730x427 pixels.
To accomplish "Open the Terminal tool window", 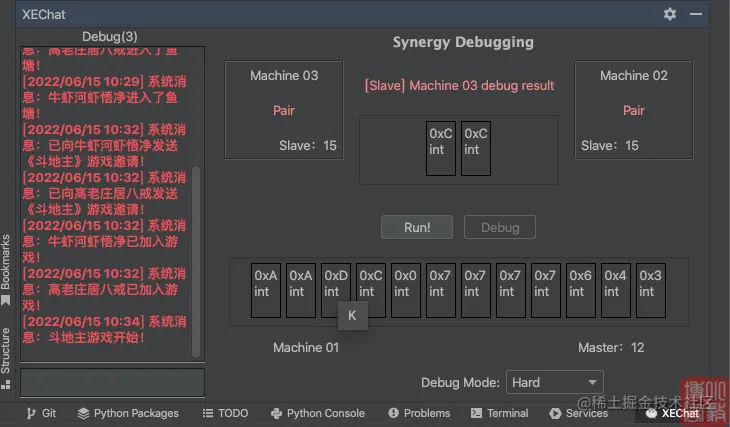I will pos(500,413).
